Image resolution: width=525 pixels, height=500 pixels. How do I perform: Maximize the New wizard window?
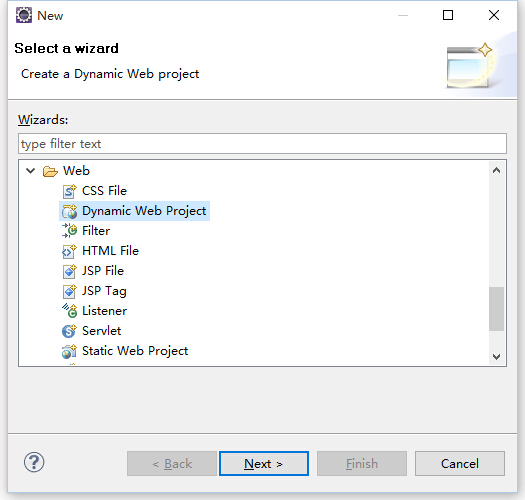448,15
